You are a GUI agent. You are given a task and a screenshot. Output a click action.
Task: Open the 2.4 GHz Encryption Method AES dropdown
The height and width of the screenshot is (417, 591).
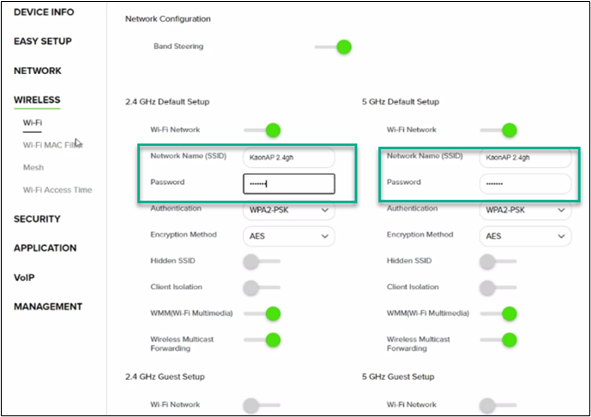pos(289,236)
